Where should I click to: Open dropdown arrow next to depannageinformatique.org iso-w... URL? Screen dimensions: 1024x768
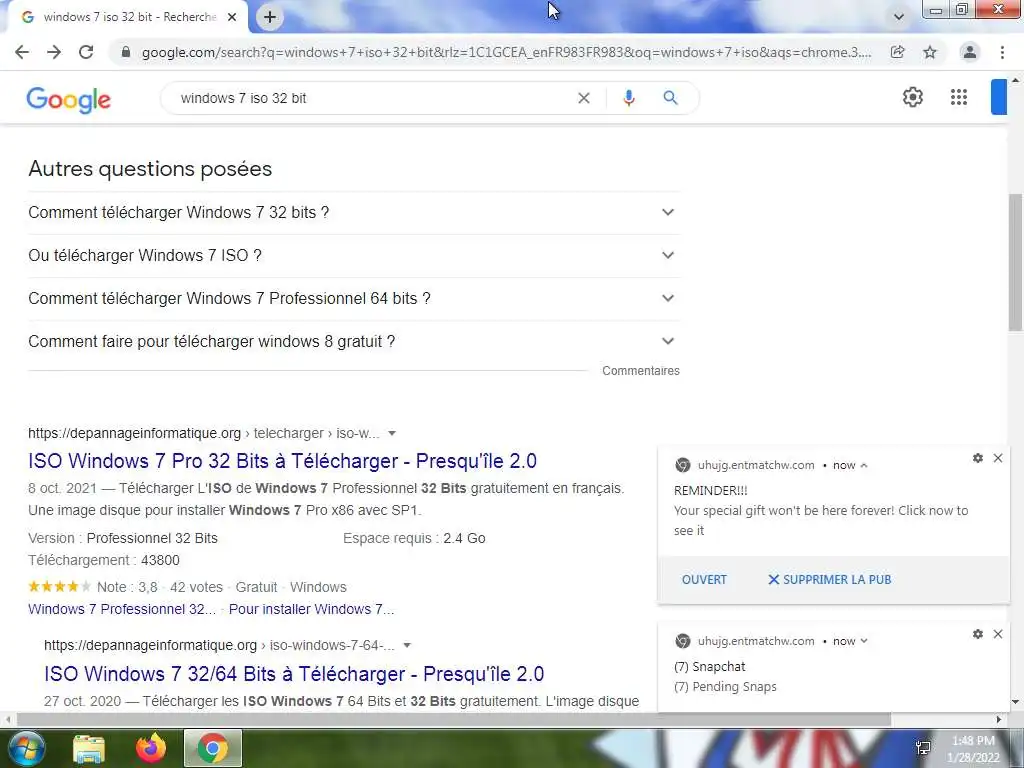[x=392, y=434]
